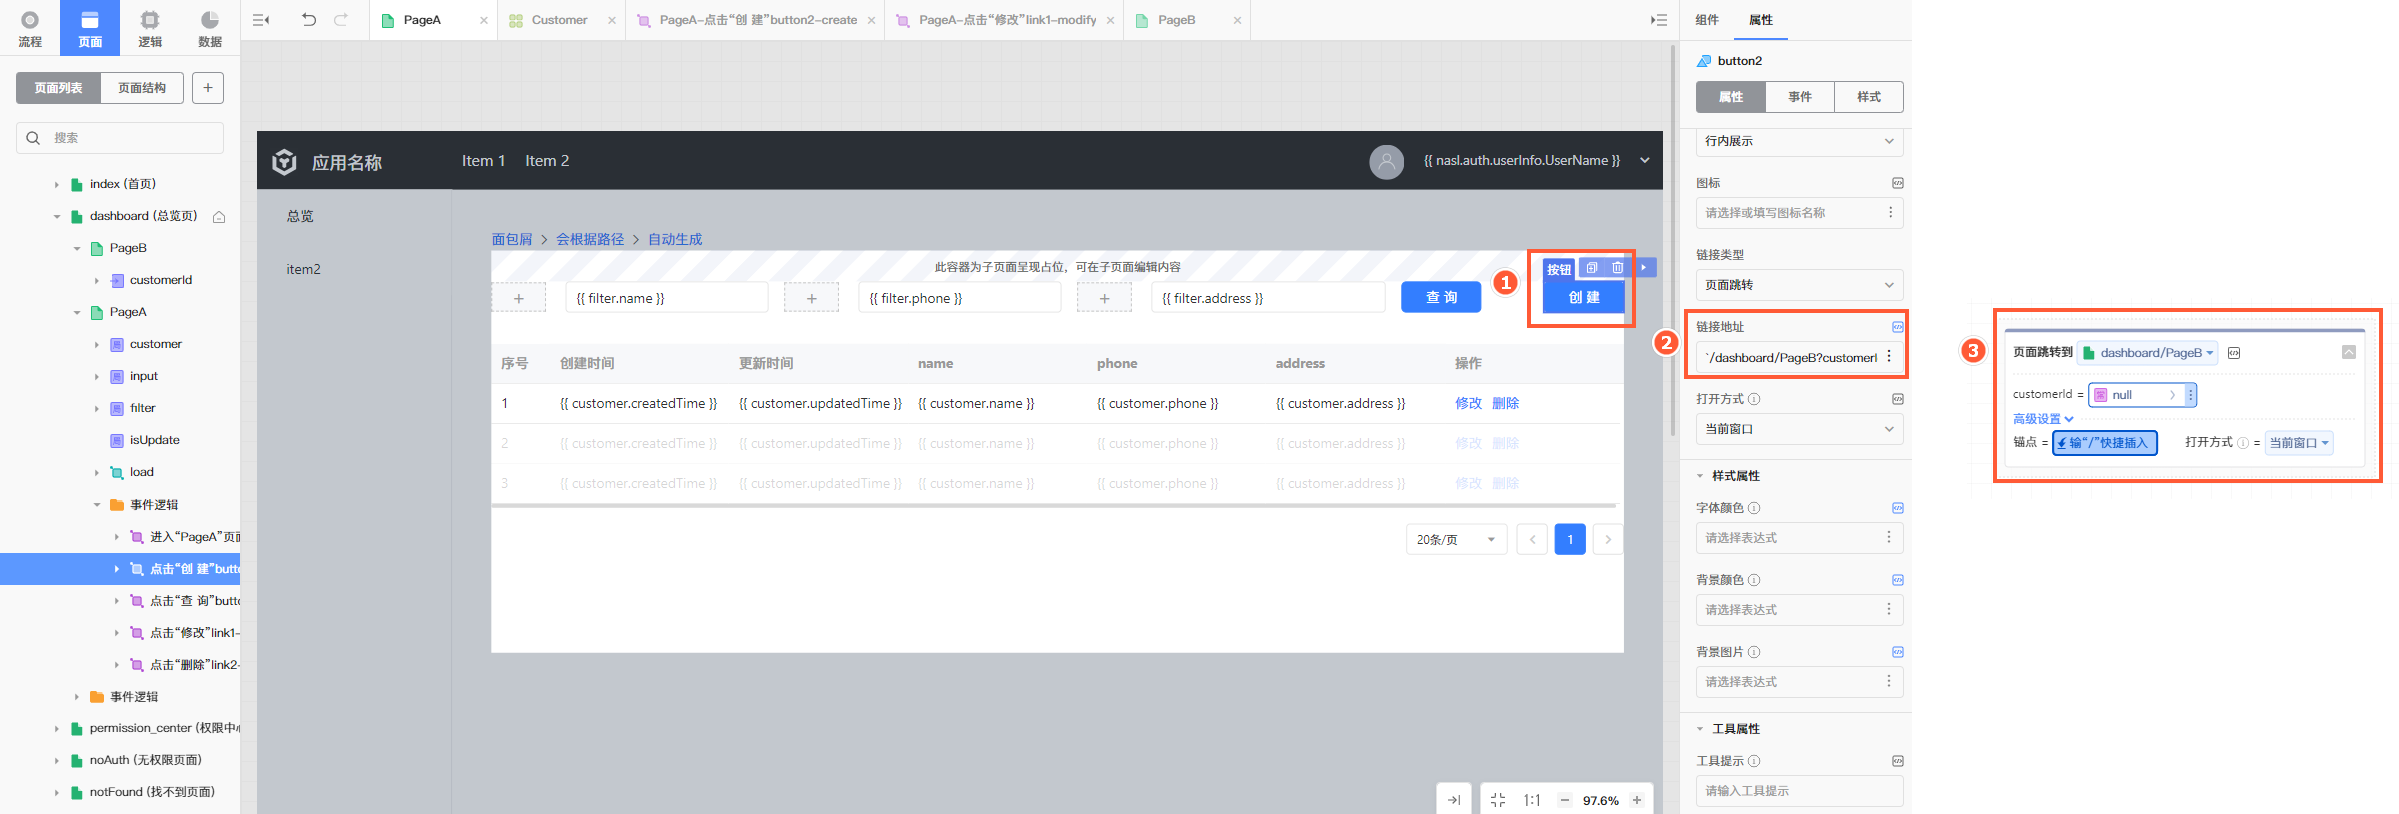The height and width of the screenshot is (814, 2399).
Task: Toggle code mode for 链接地址 property
Action: point(1897,327)
